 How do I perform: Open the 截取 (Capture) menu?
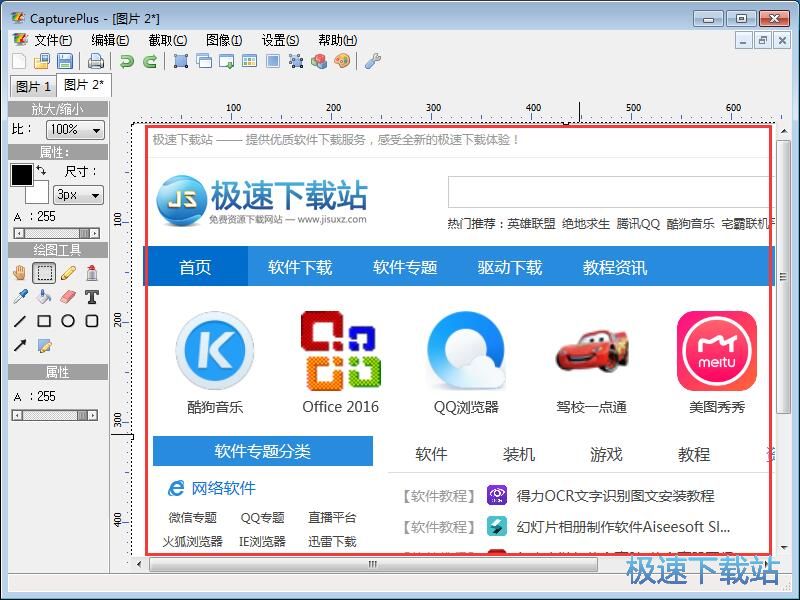167,40
